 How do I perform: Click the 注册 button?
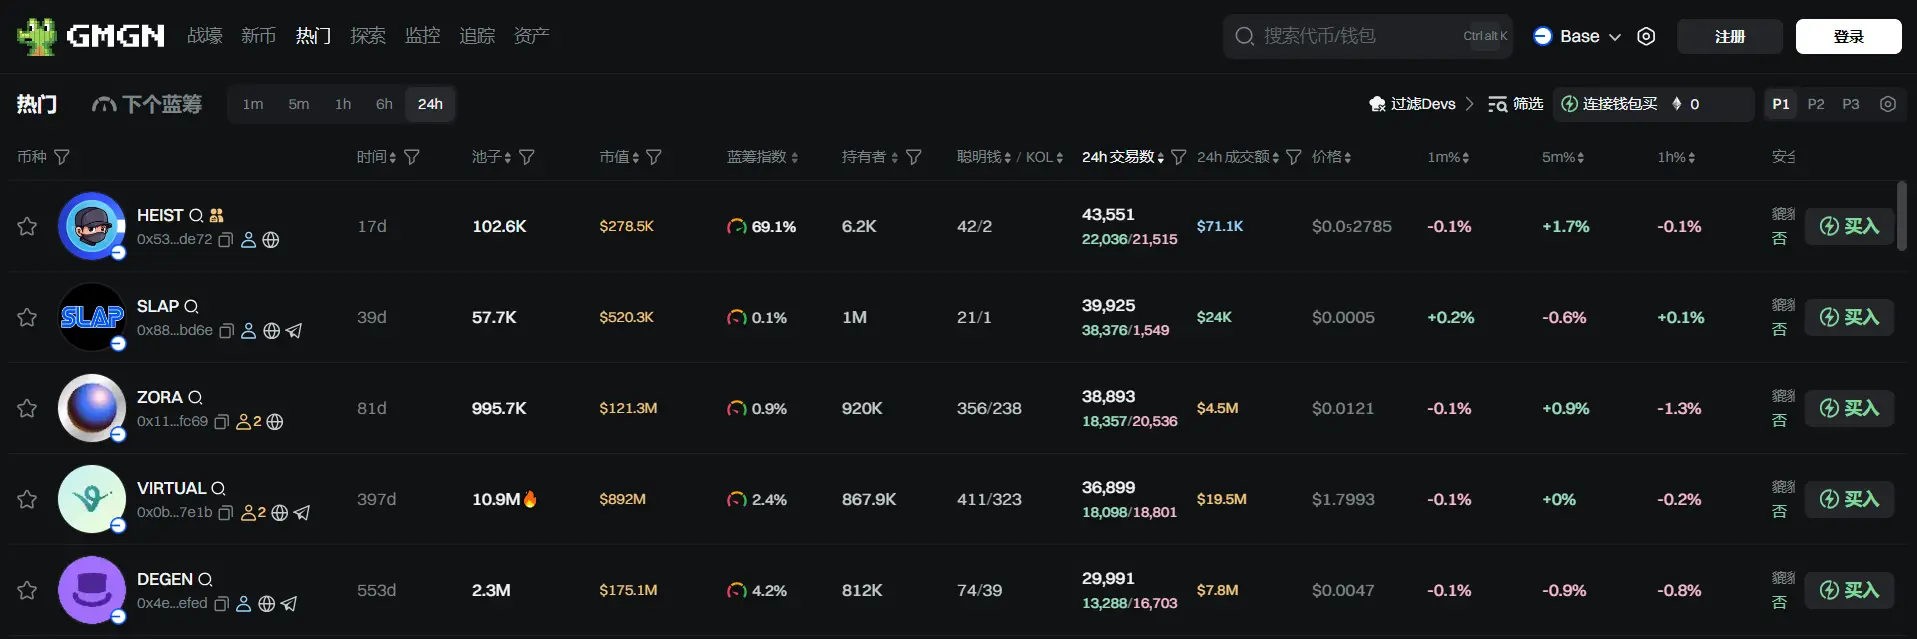click(1730, 36)
